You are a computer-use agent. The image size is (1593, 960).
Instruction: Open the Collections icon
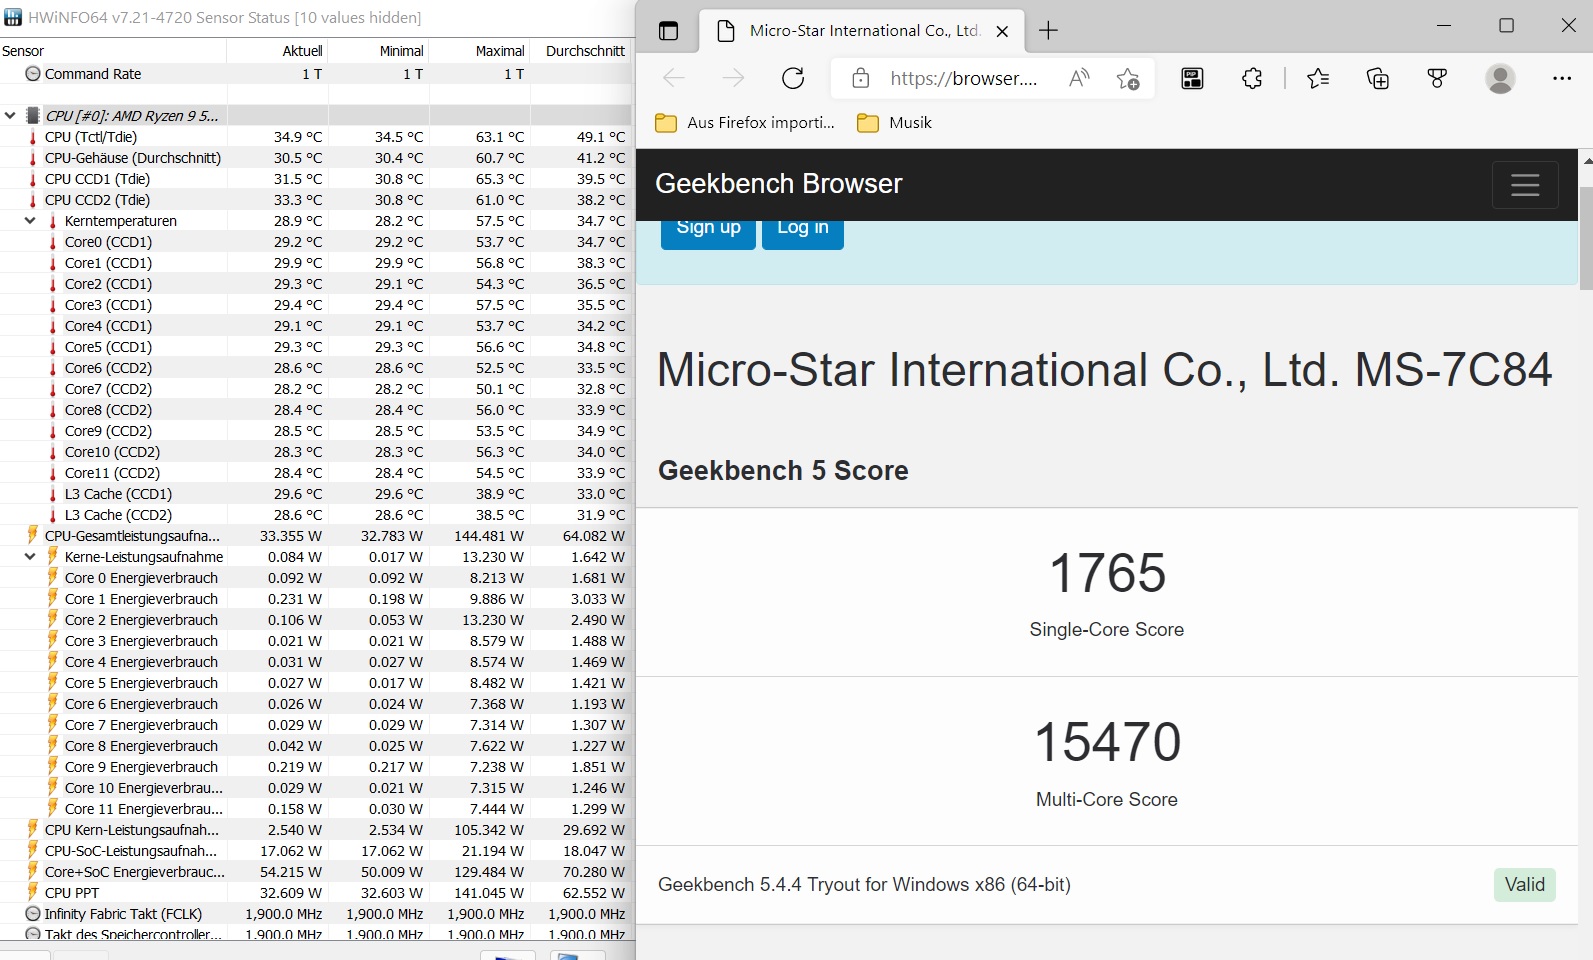(1378, 78)
